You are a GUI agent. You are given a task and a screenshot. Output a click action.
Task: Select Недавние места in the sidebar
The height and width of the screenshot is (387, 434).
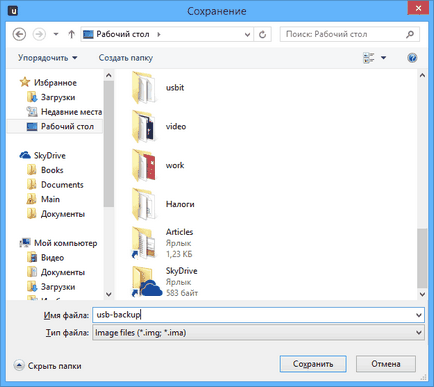pyautogui.click(x=71, y=112)
